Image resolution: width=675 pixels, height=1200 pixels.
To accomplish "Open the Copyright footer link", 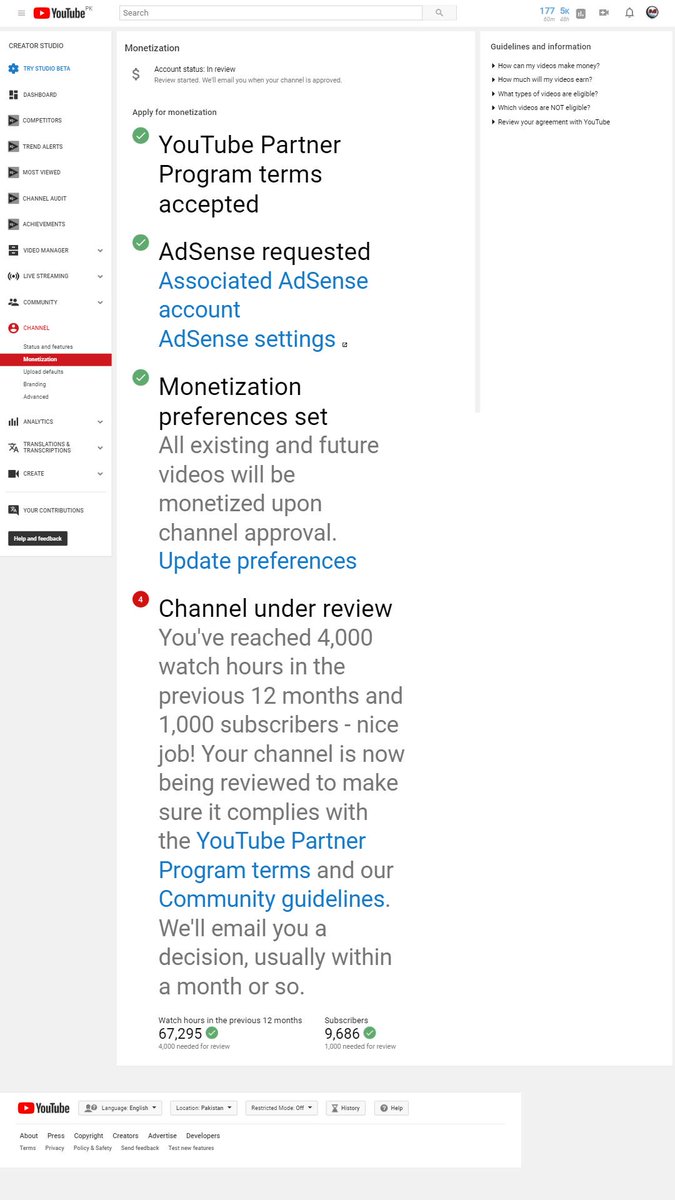I will [88, 1136].
